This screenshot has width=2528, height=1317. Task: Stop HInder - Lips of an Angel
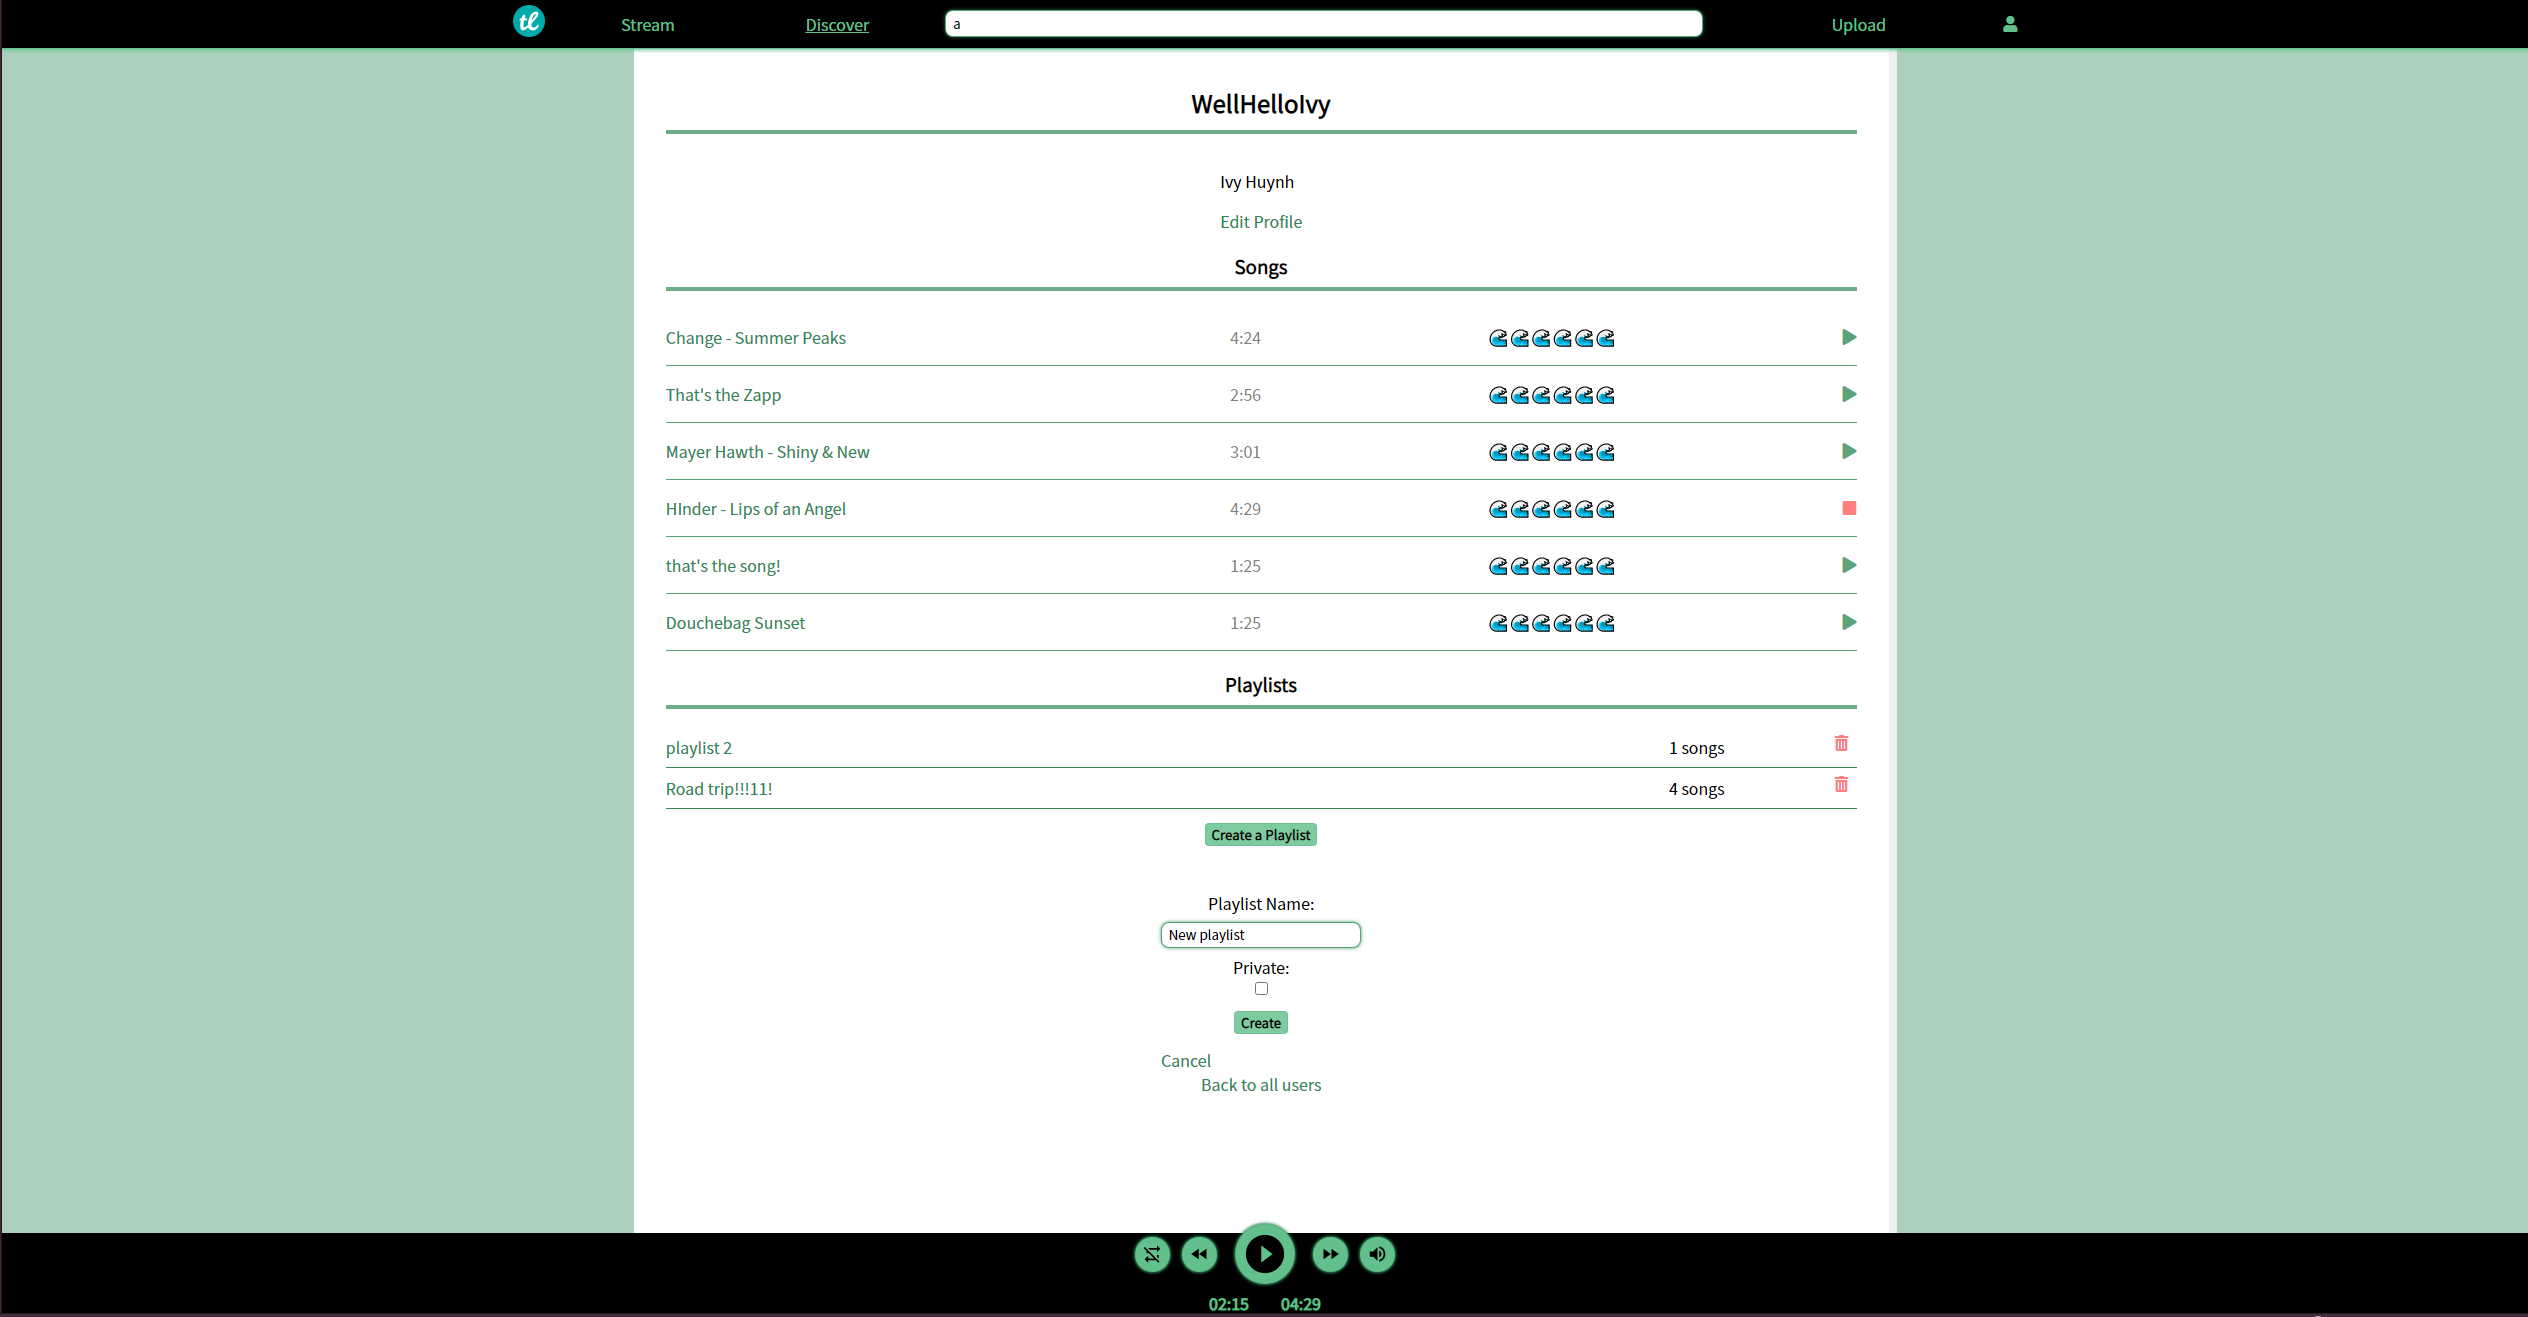tap(1849, 508)
